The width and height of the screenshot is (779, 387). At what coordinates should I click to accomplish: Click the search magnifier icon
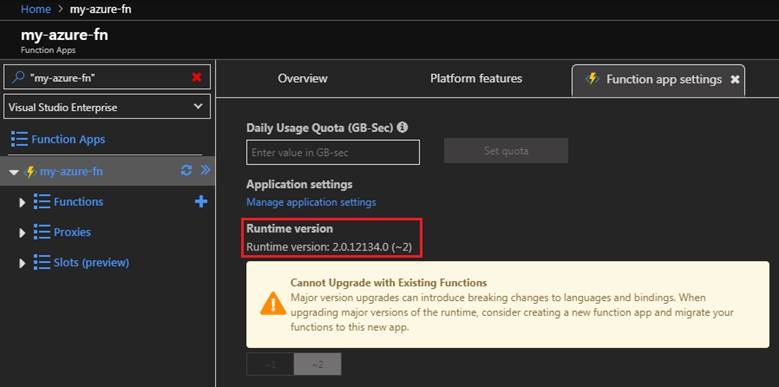18,77
